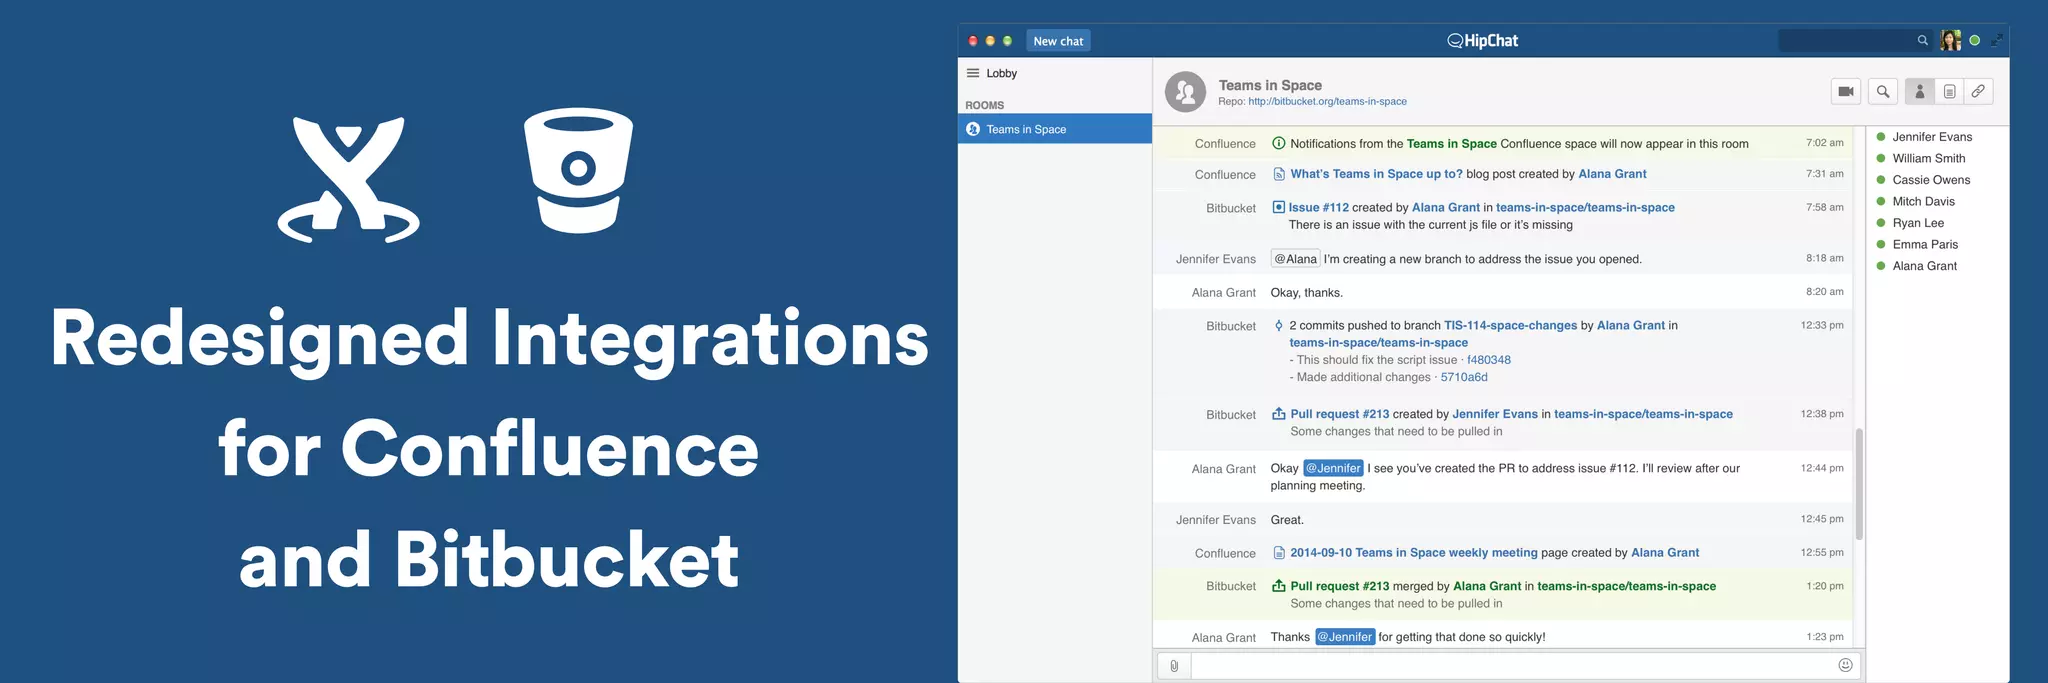Open branch TIS-114-space-changes link
Image resolution: width=2048 pixels, height=683 pixels.
point(1510,325)
